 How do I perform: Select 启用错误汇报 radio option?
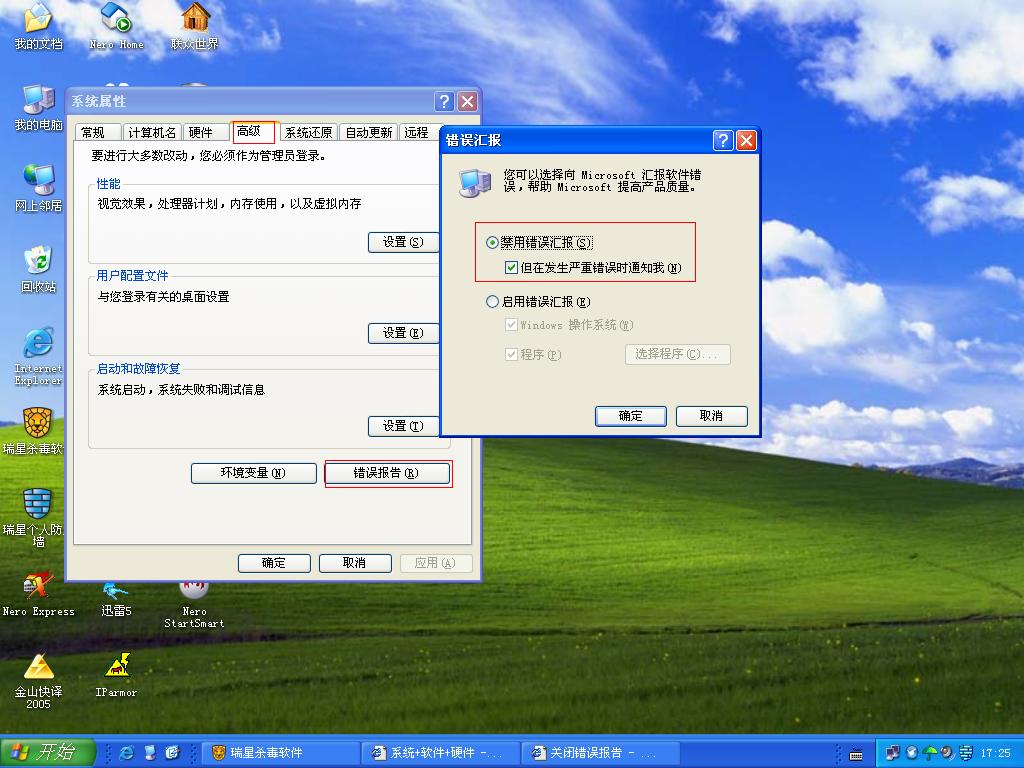pyautogui.click(x=538, y=302)
